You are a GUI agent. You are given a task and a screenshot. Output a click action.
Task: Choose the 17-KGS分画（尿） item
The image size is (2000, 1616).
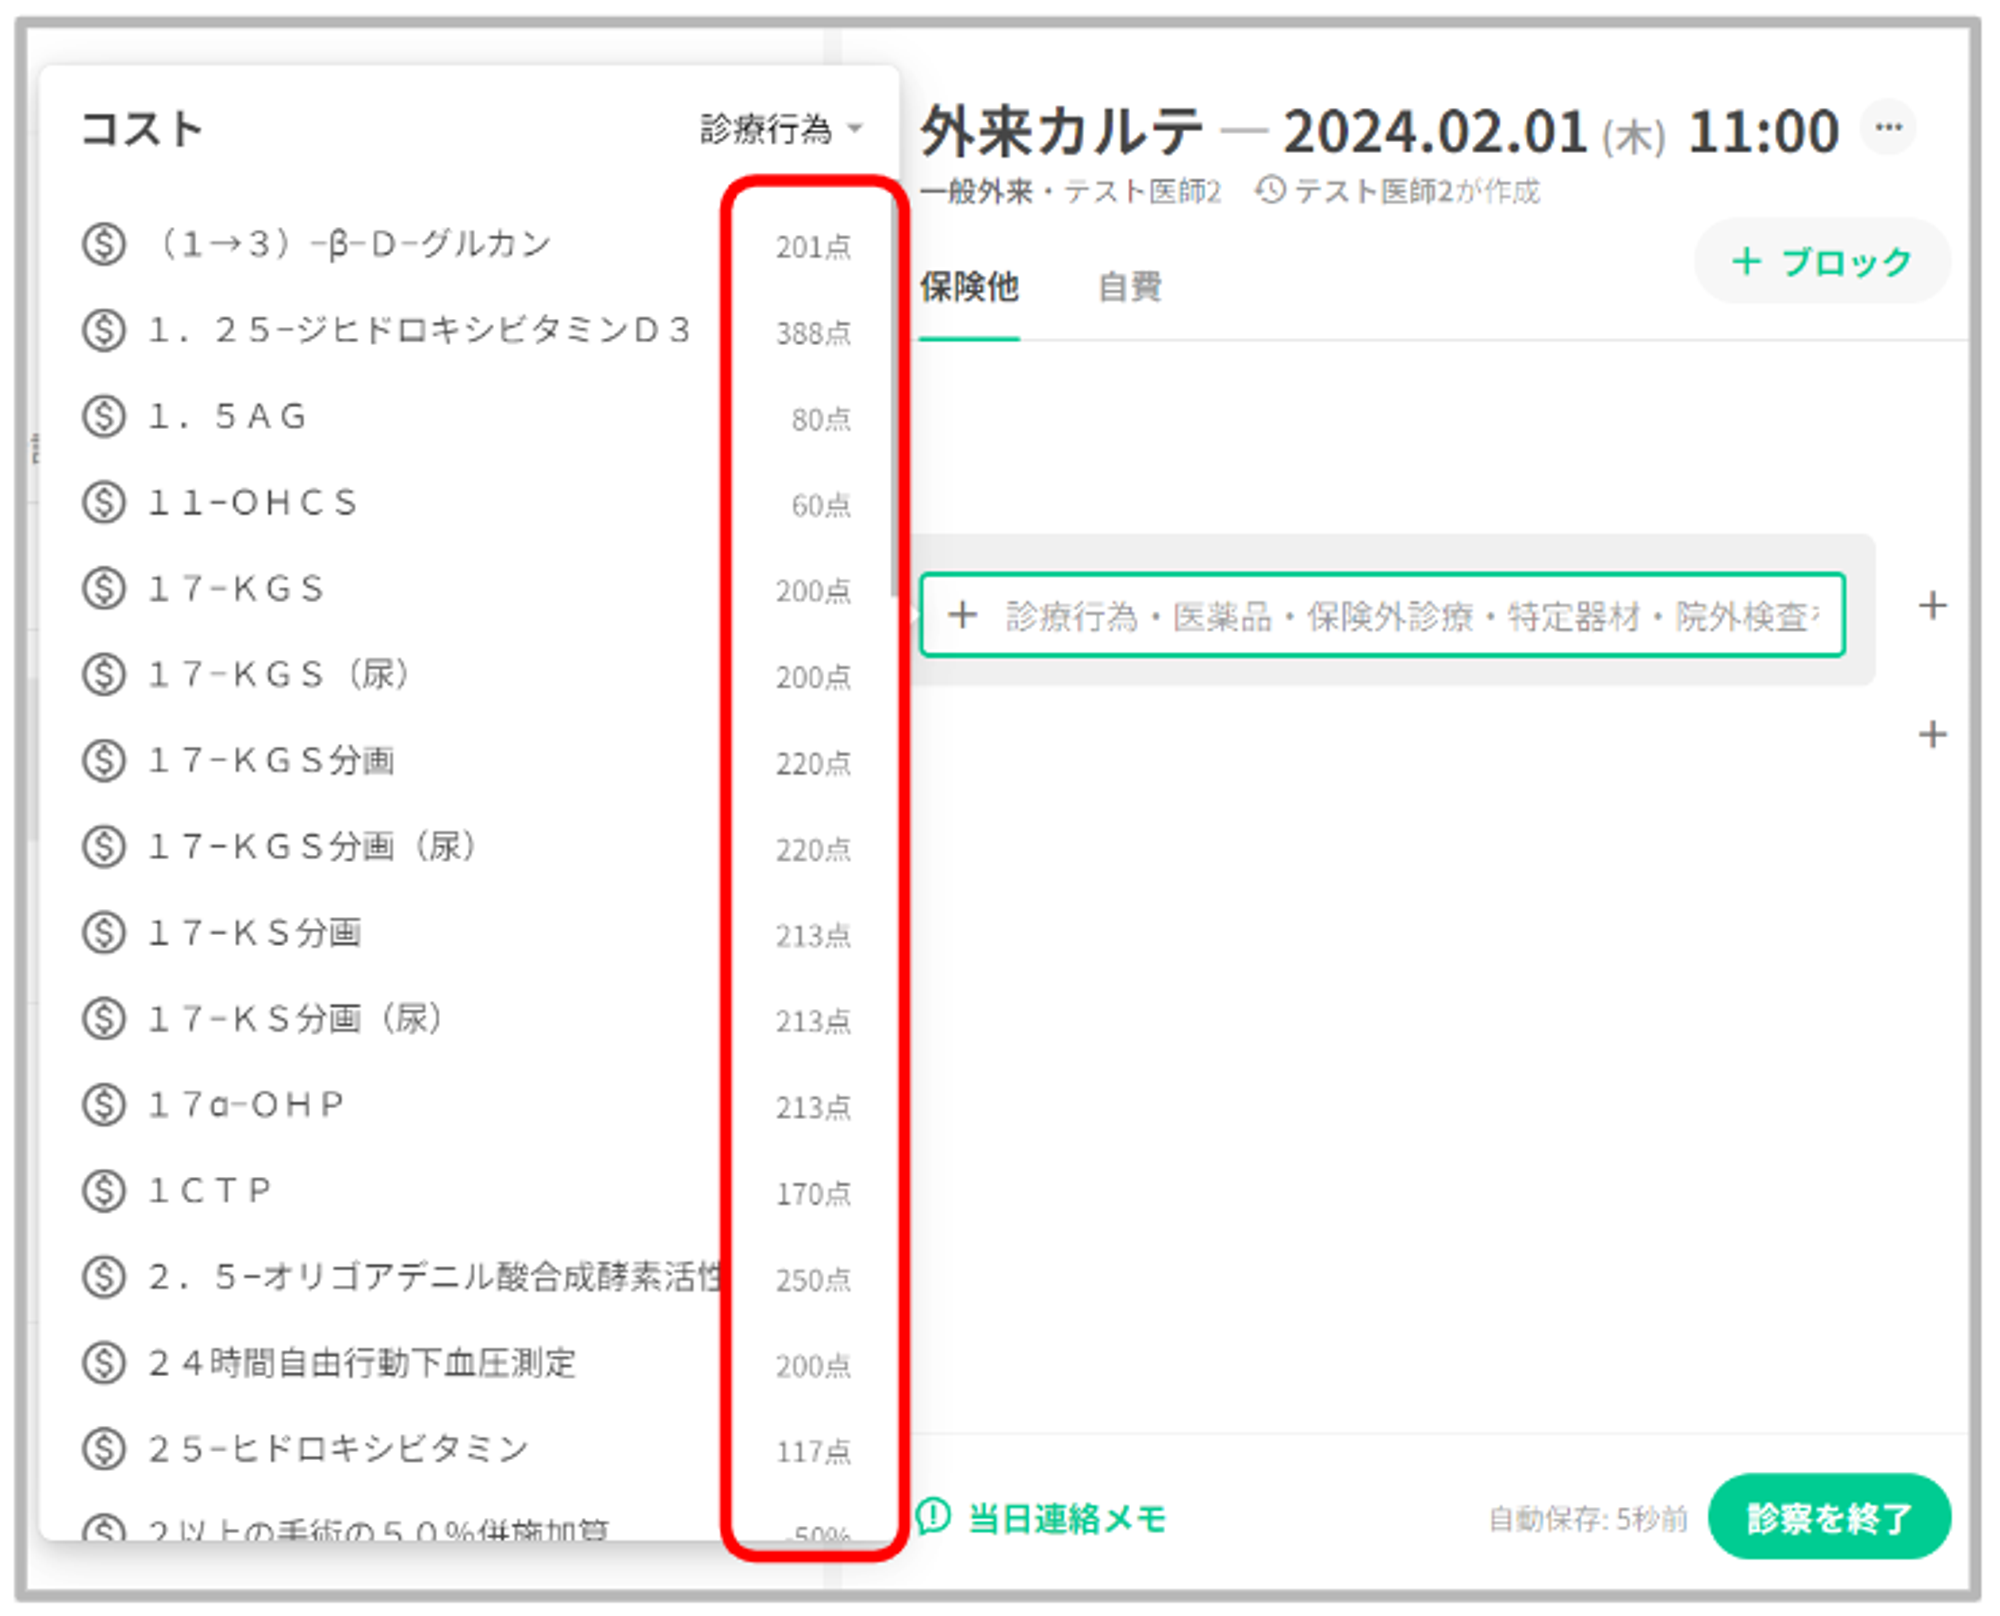[312, 847]
